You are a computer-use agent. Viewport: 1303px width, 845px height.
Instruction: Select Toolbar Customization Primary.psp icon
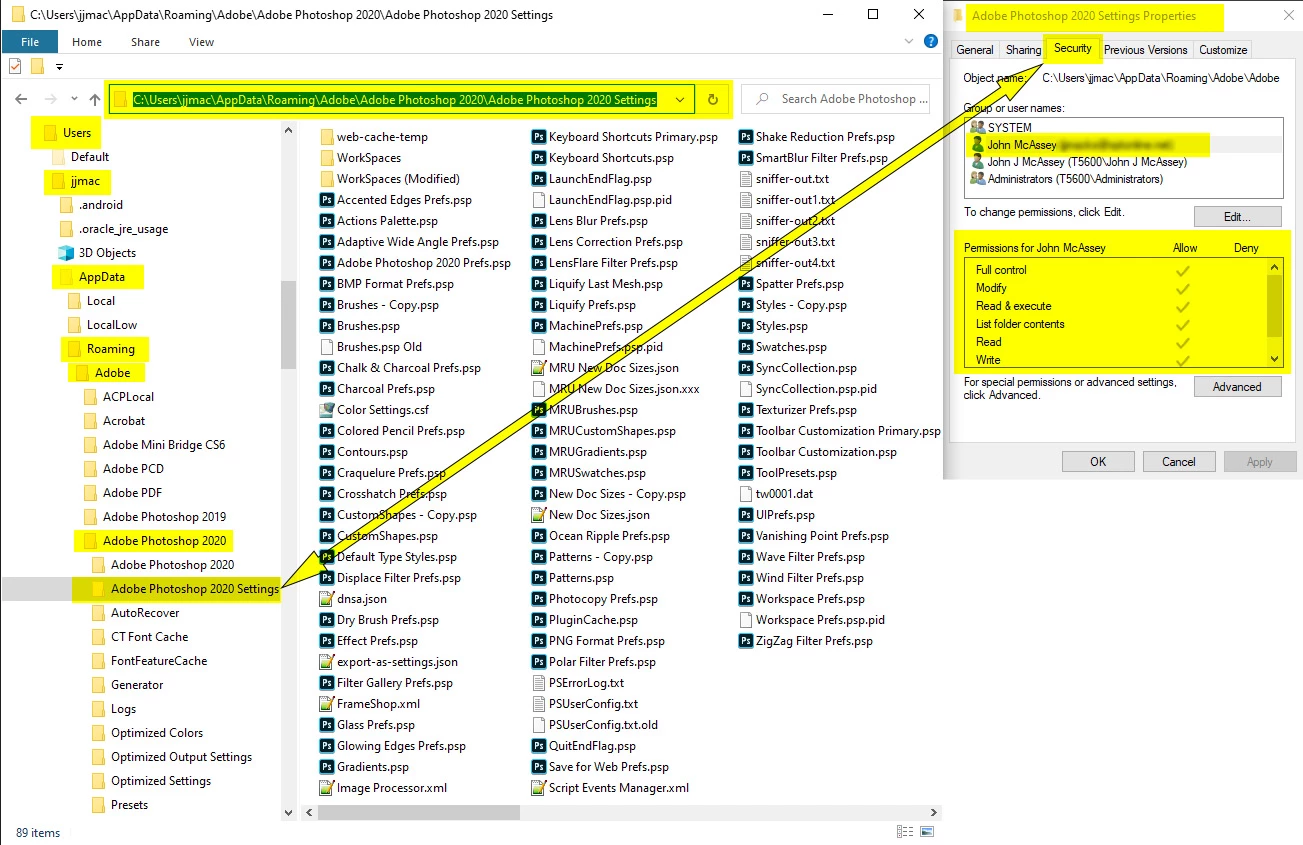pos(746,431)
